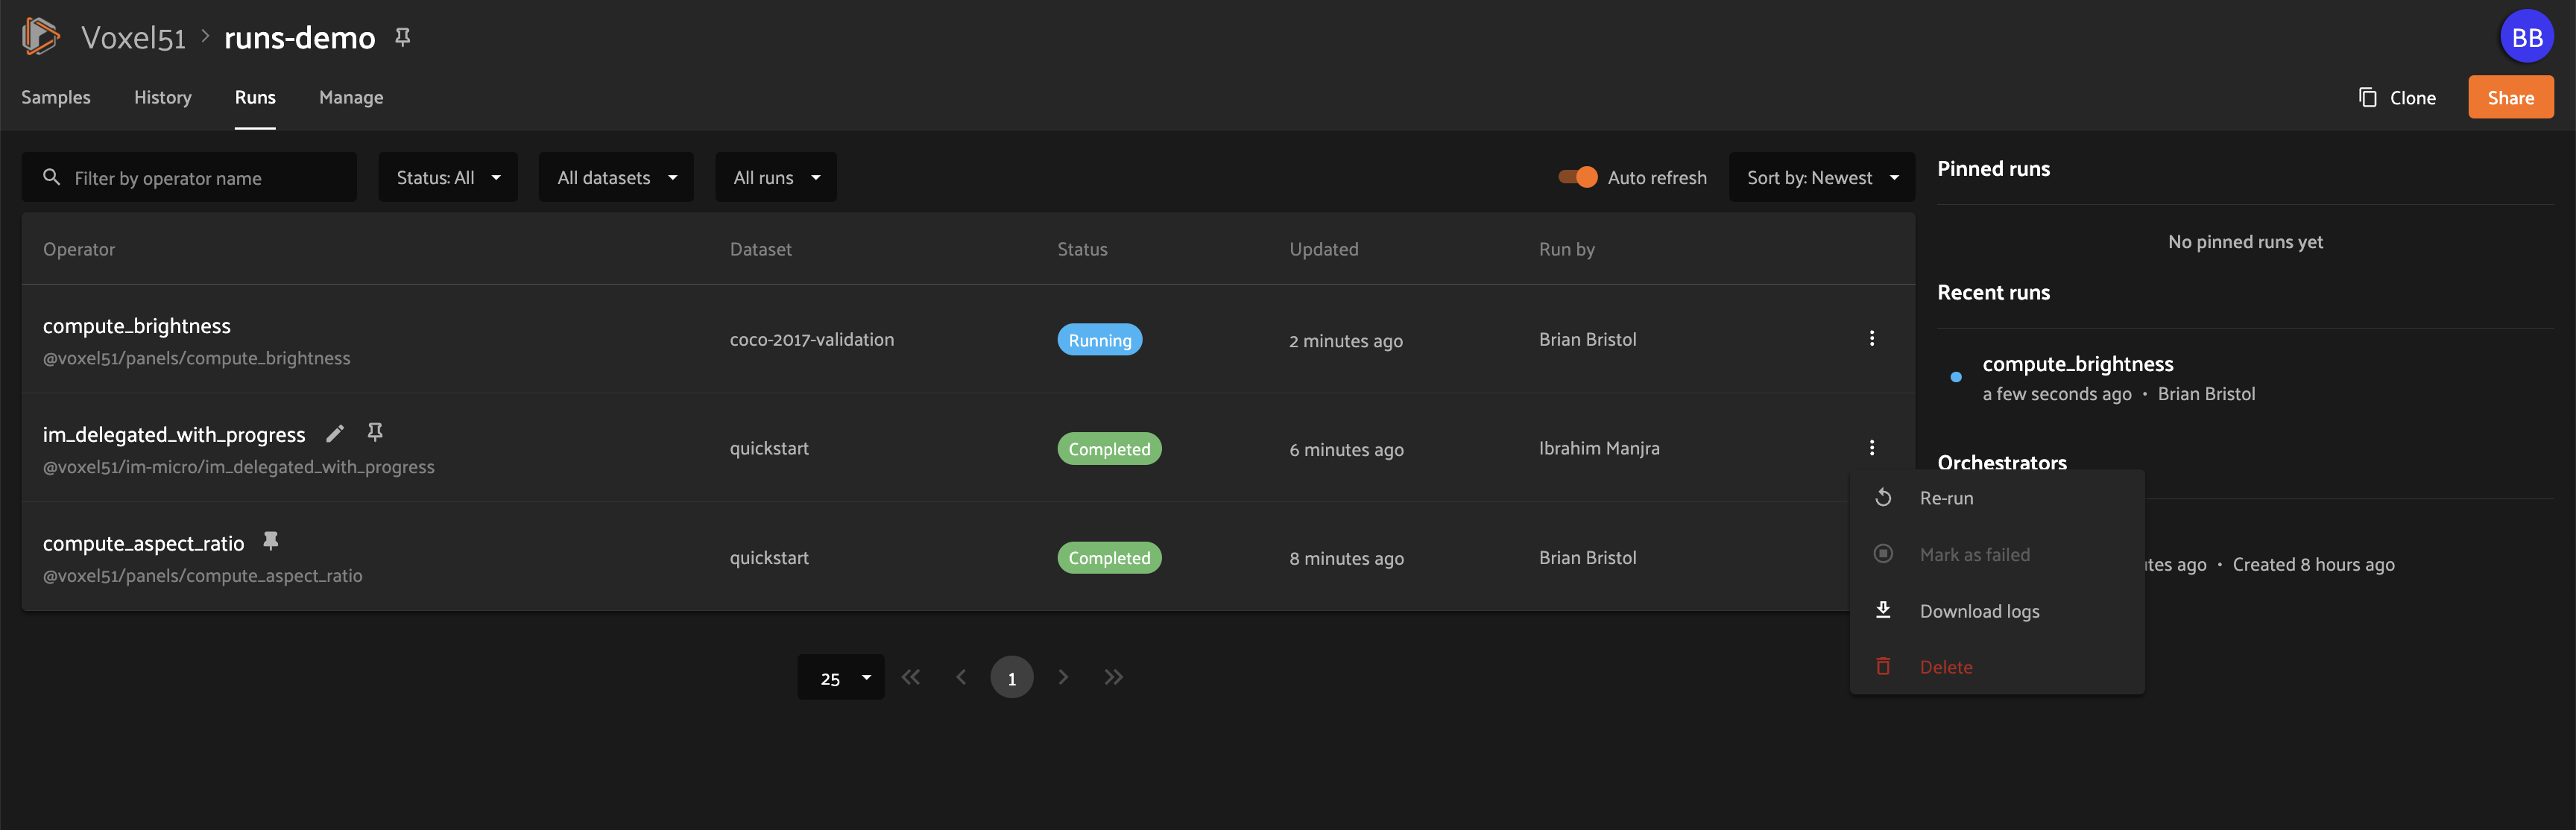
Task: Switch to the Manage tab
Action: click(x=352, y=97)
